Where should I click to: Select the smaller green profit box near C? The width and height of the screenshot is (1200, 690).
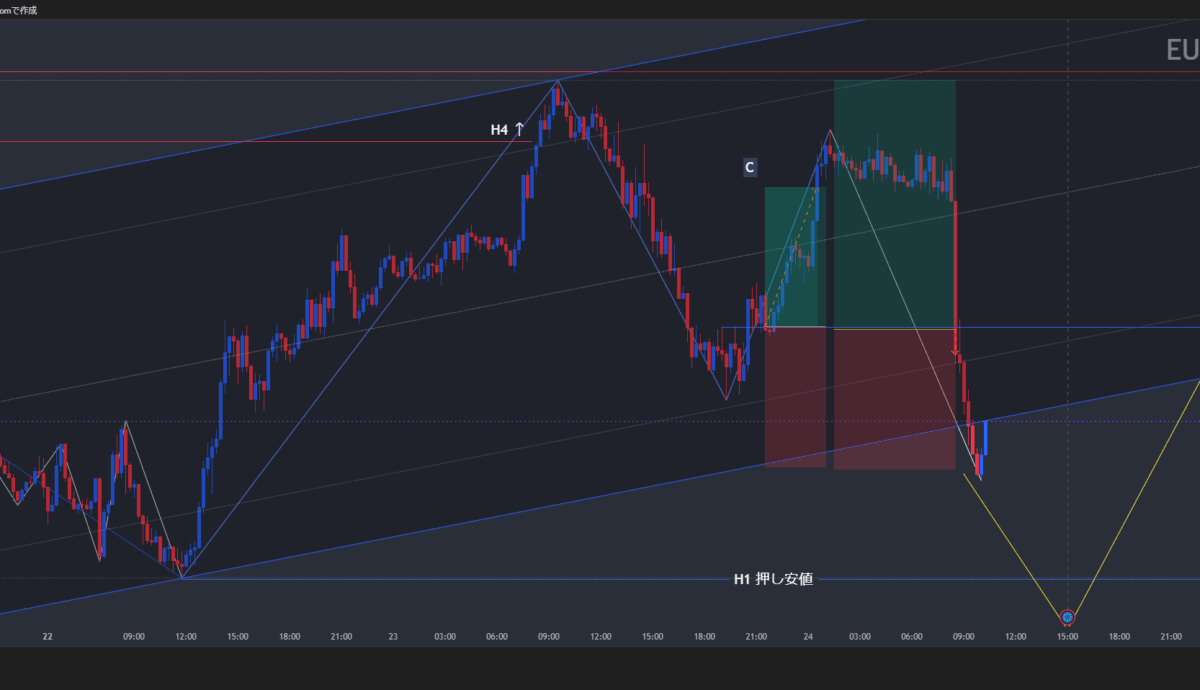(790, 255)
